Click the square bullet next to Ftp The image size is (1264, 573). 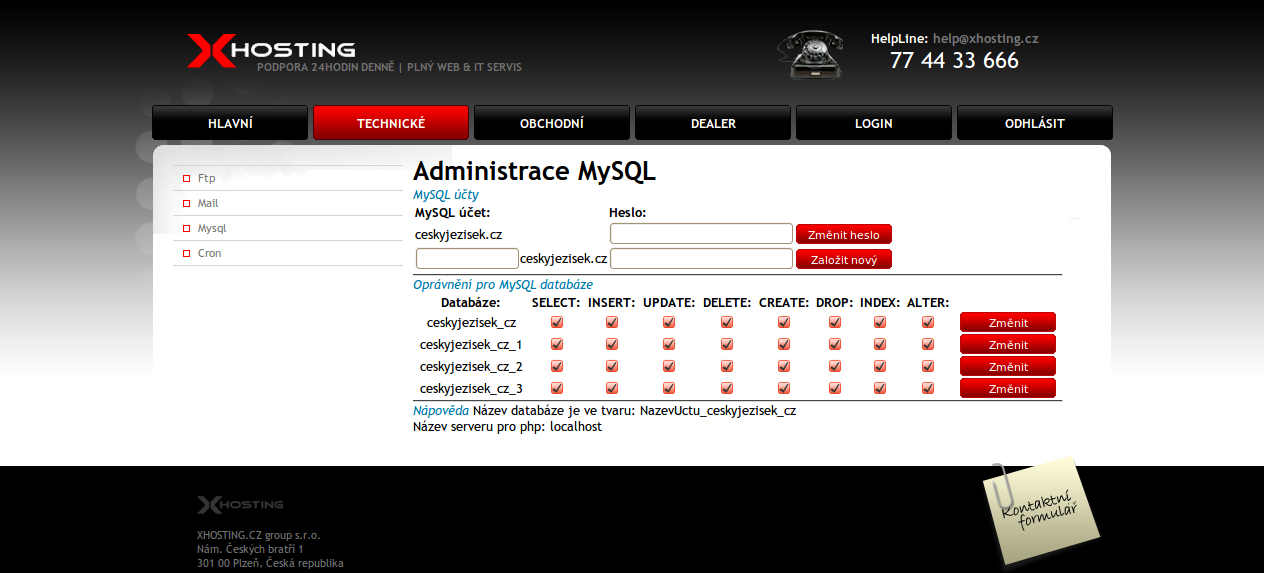pyautogui.click(x=186, y=179)
